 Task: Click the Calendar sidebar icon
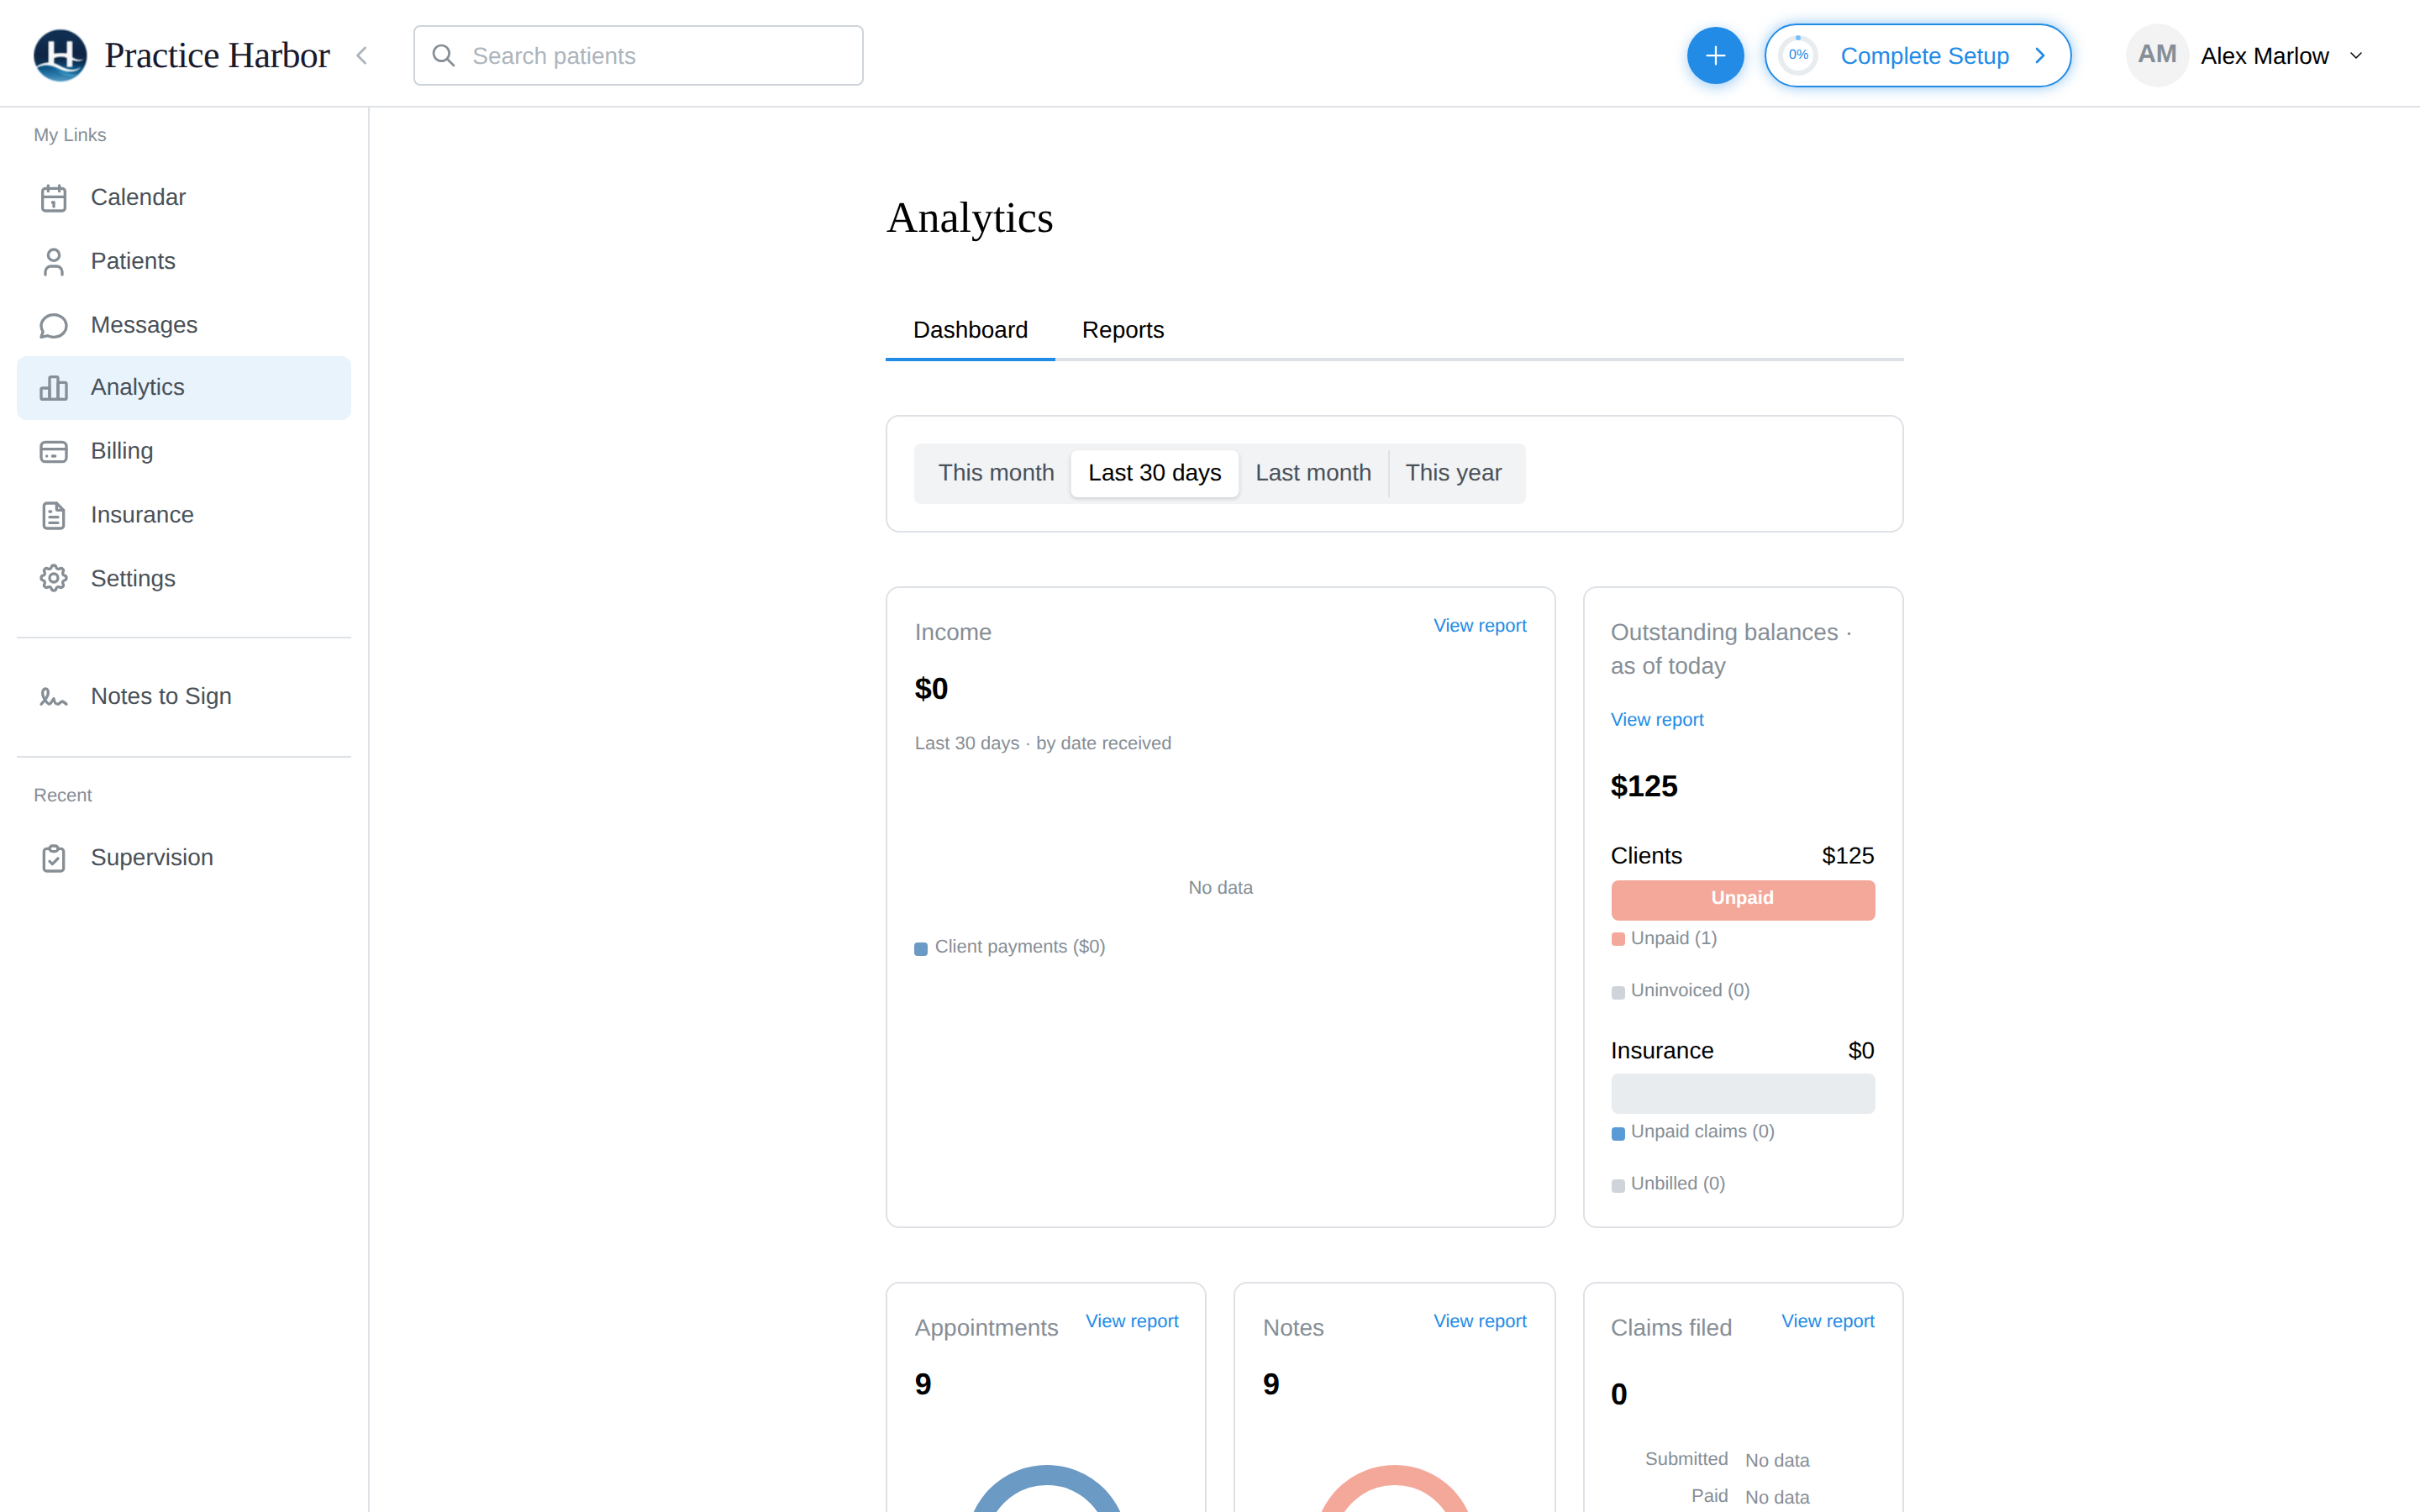(x=54, y=198)
